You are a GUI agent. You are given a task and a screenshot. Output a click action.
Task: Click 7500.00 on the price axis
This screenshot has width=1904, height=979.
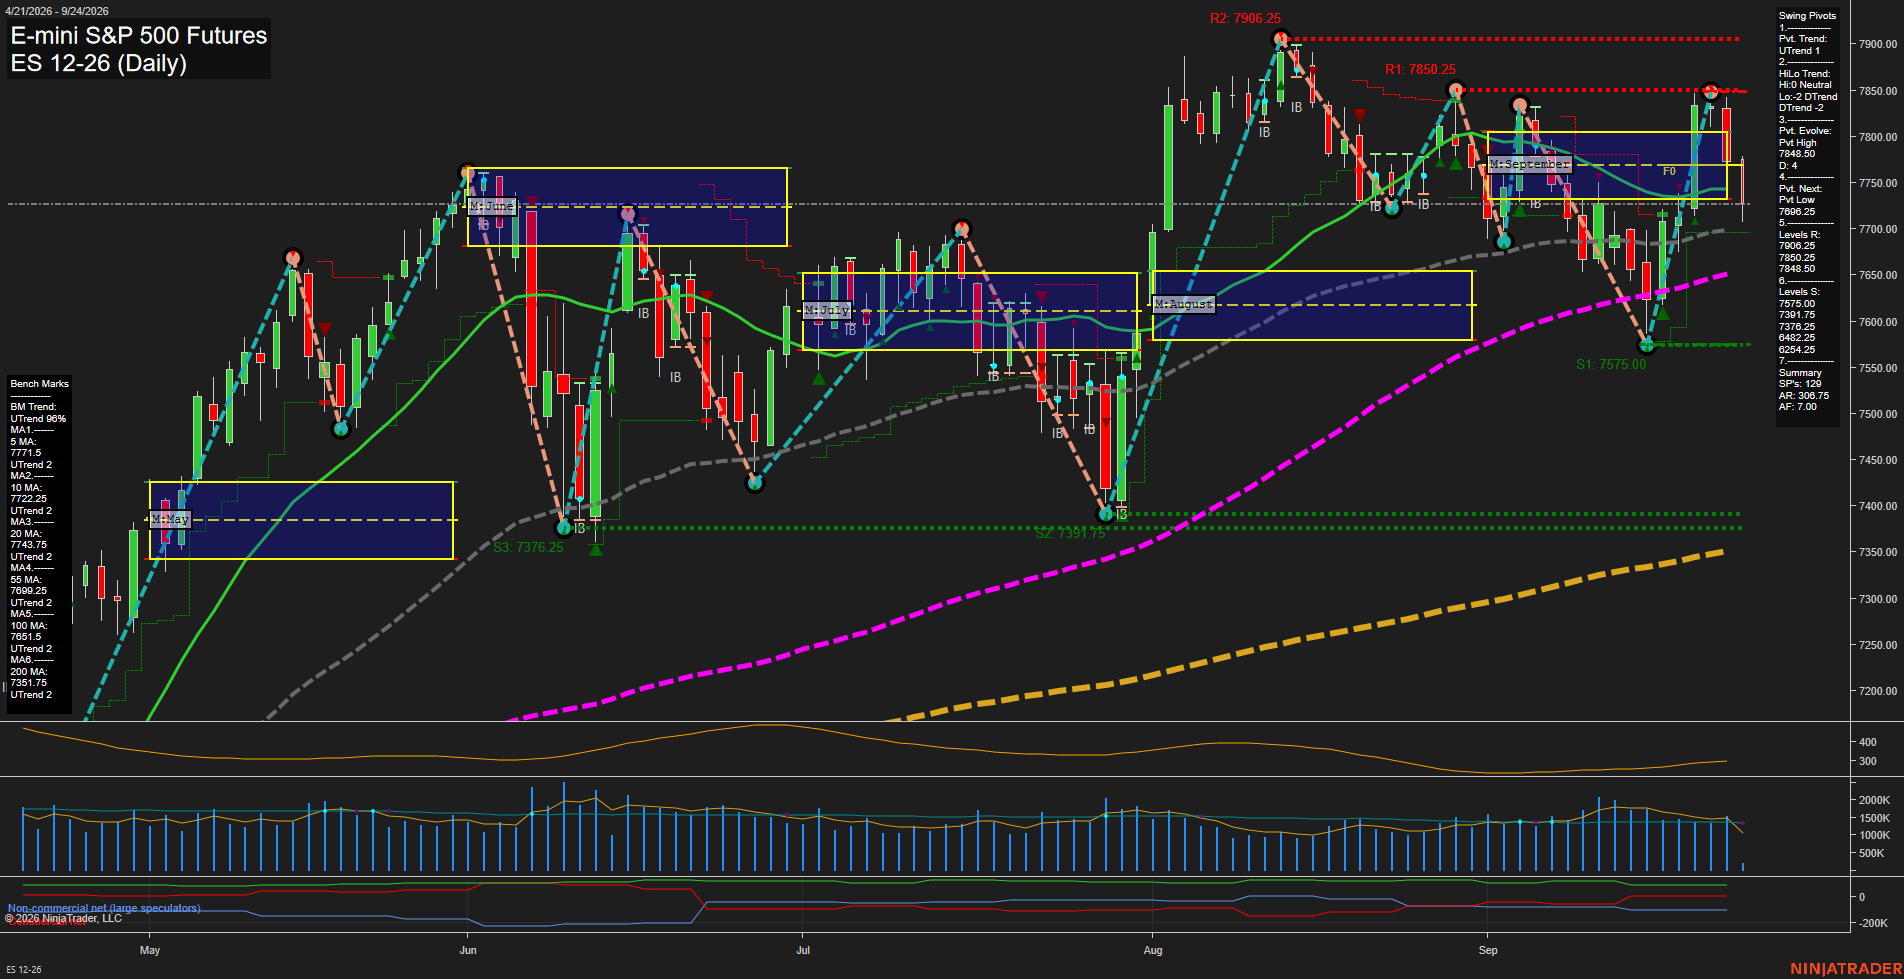1878,414
